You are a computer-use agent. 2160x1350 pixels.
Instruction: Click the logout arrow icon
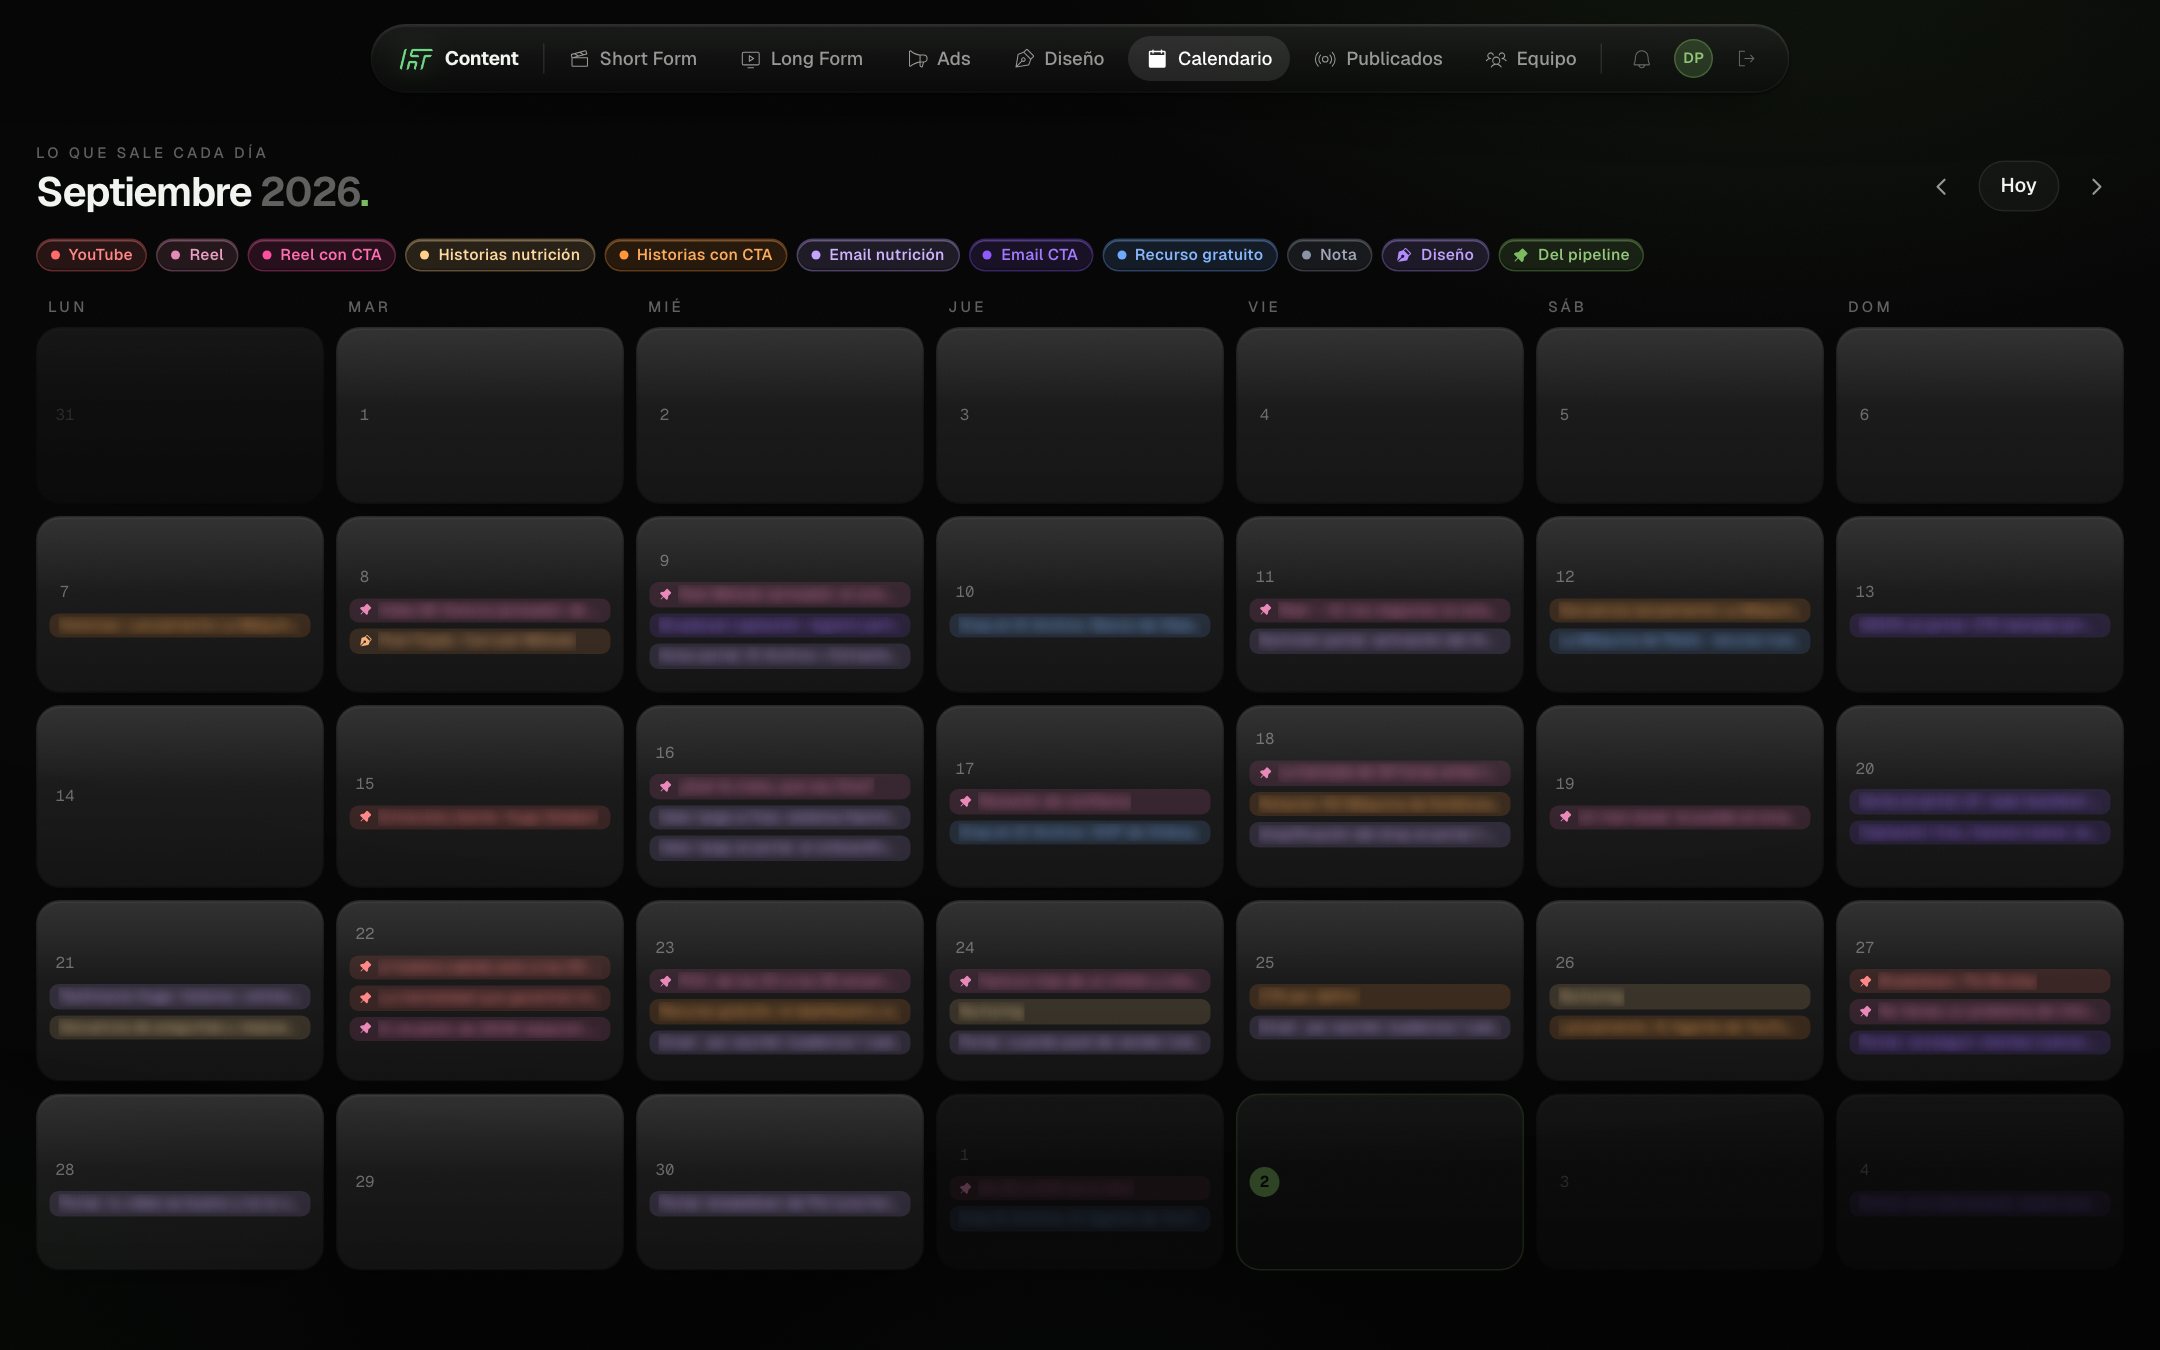(x=1746, y=59)
